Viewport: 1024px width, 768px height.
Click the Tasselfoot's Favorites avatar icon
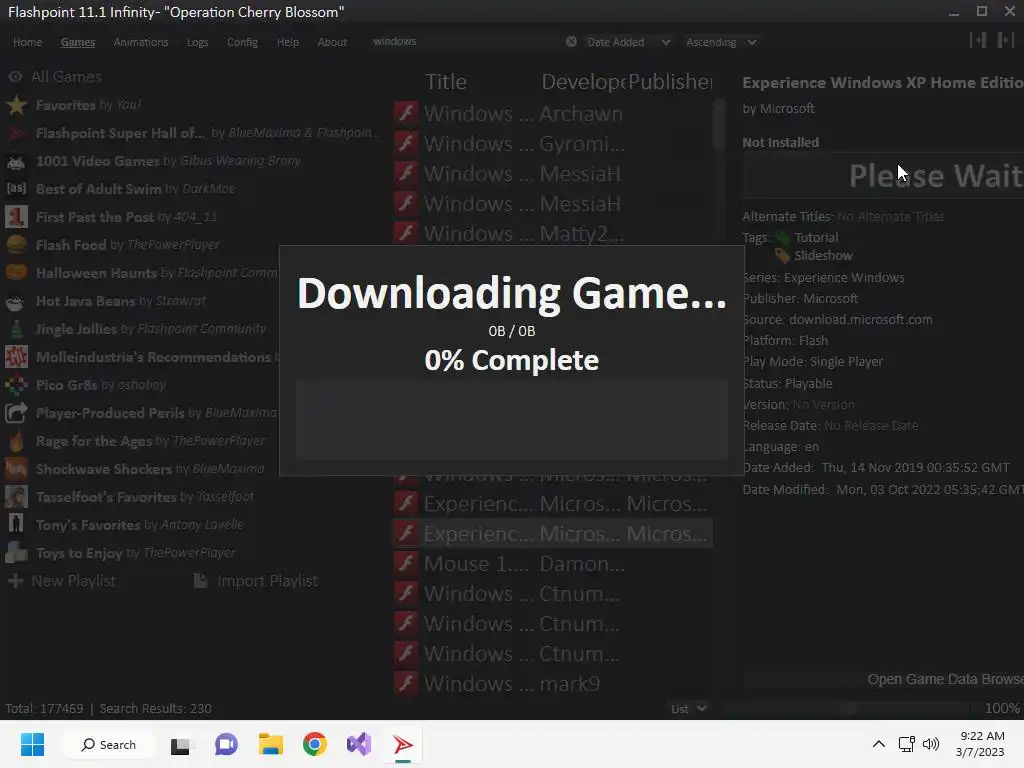point(16,497)
